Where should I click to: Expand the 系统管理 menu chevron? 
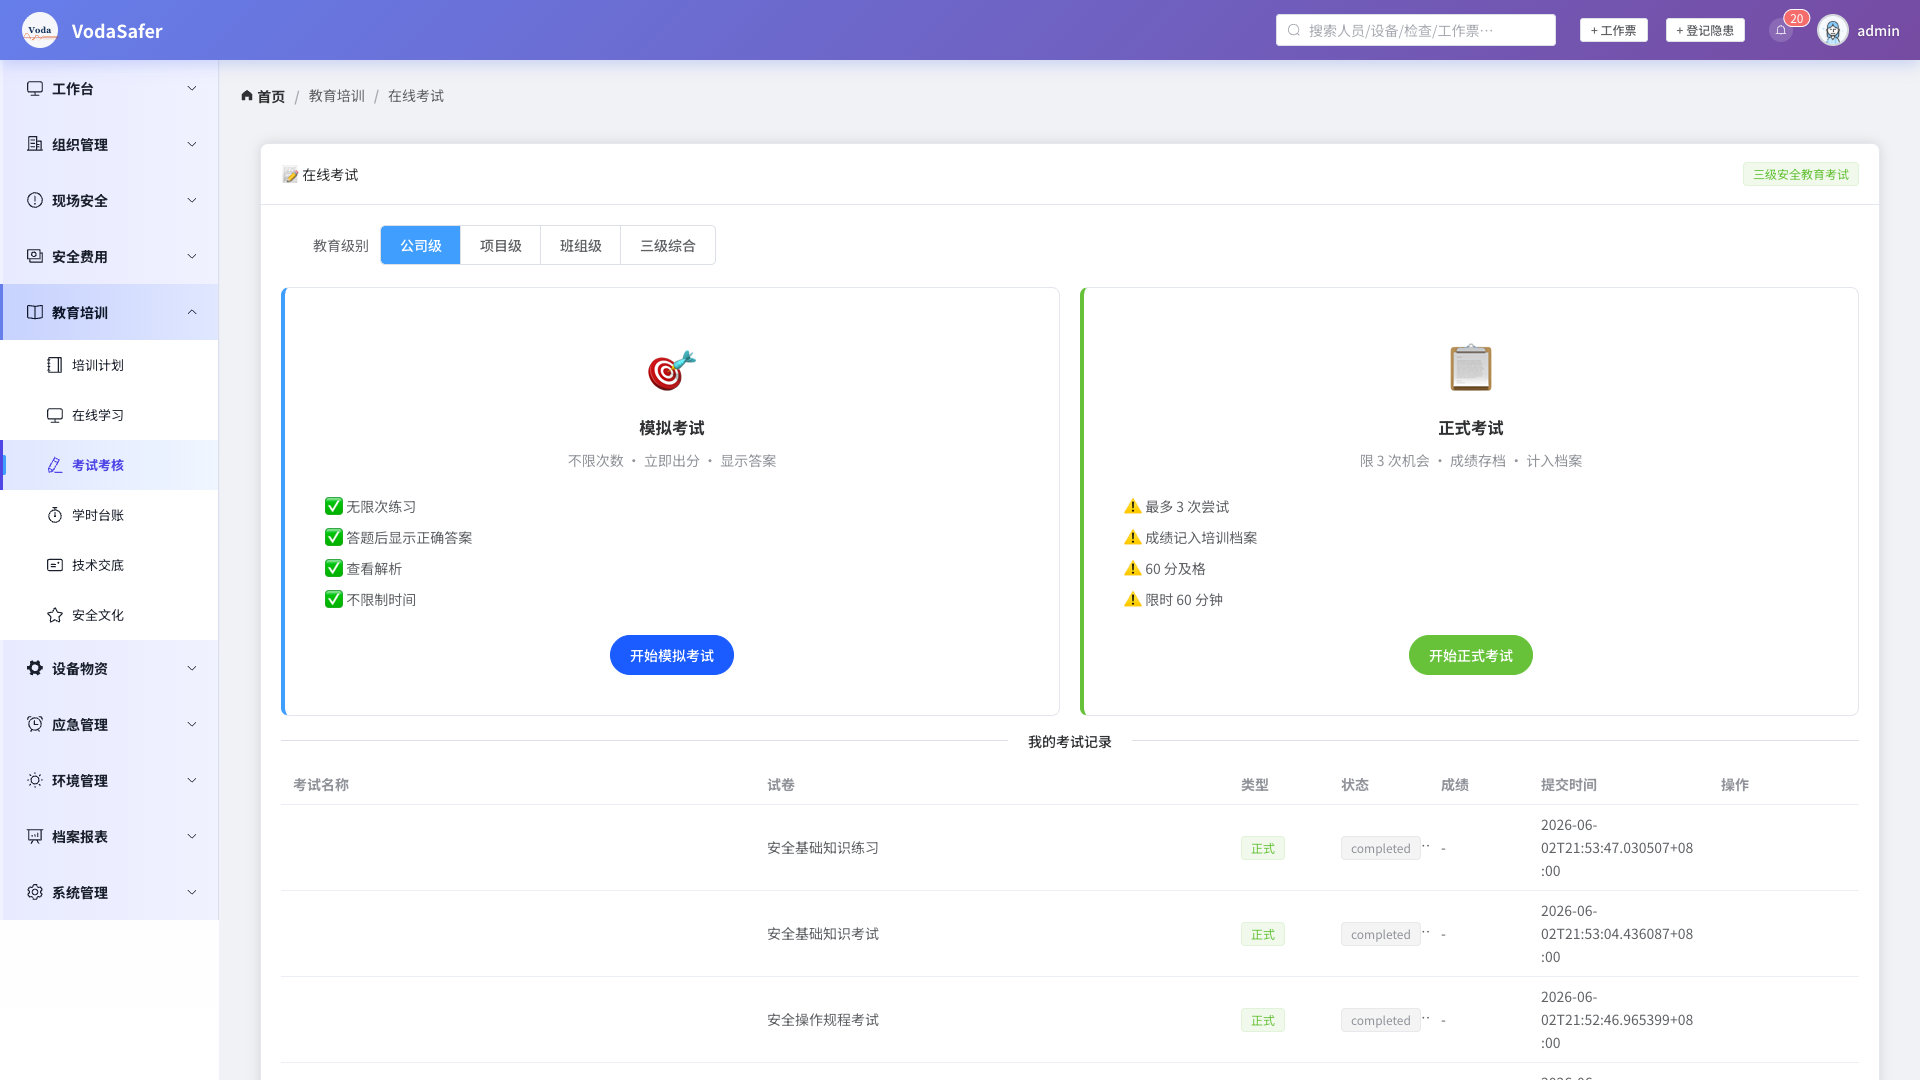(192, 892)
